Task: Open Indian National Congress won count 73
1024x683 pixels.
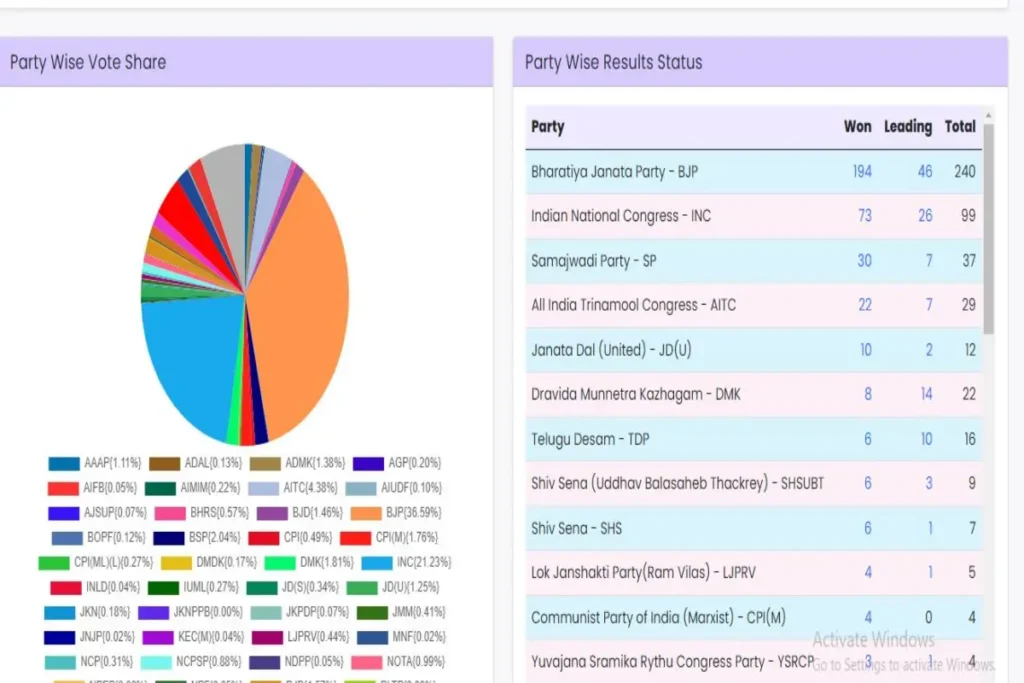Action: point(865,216)
